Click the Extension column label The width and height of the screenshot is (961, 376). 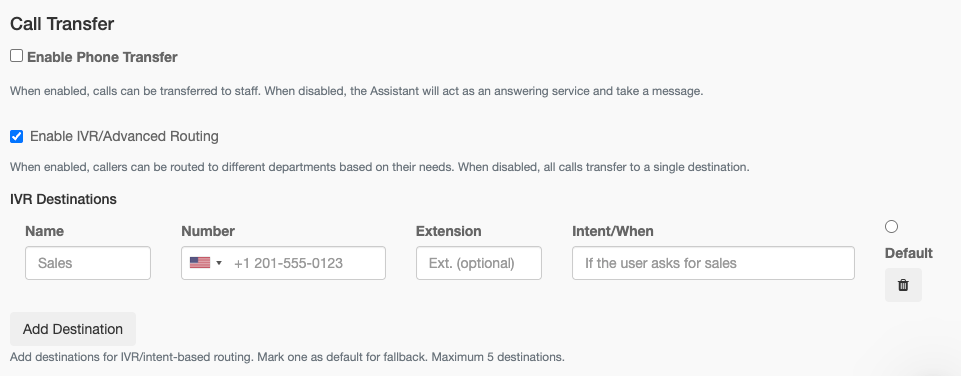[449, 231]
